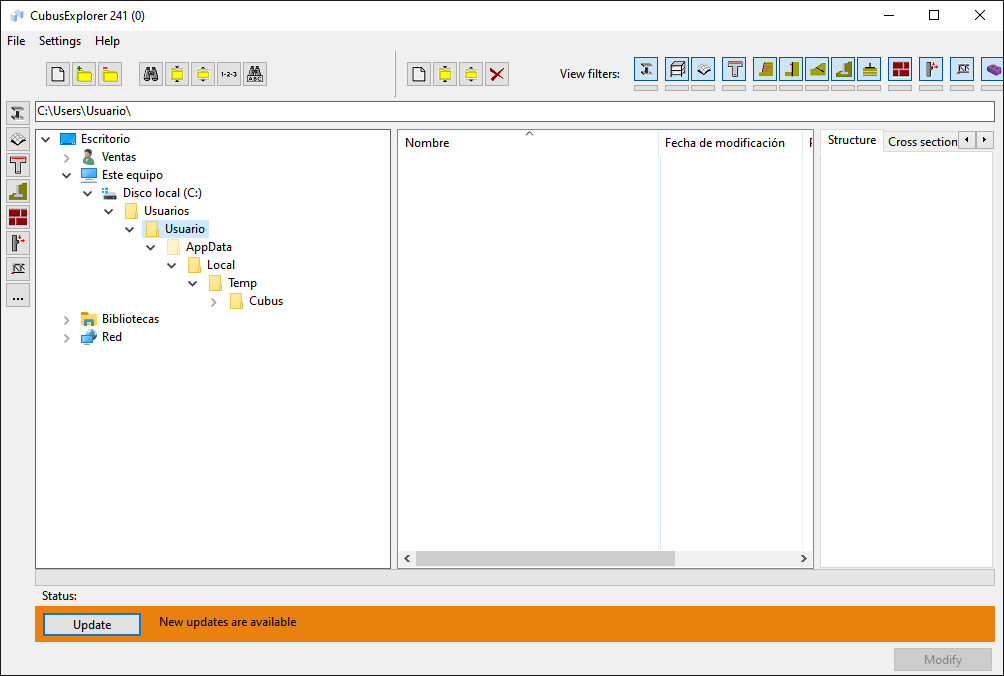Screen dimensions: 1004x676
Task: Switch to the Cross section tab
Action: [x=922, y=141]
